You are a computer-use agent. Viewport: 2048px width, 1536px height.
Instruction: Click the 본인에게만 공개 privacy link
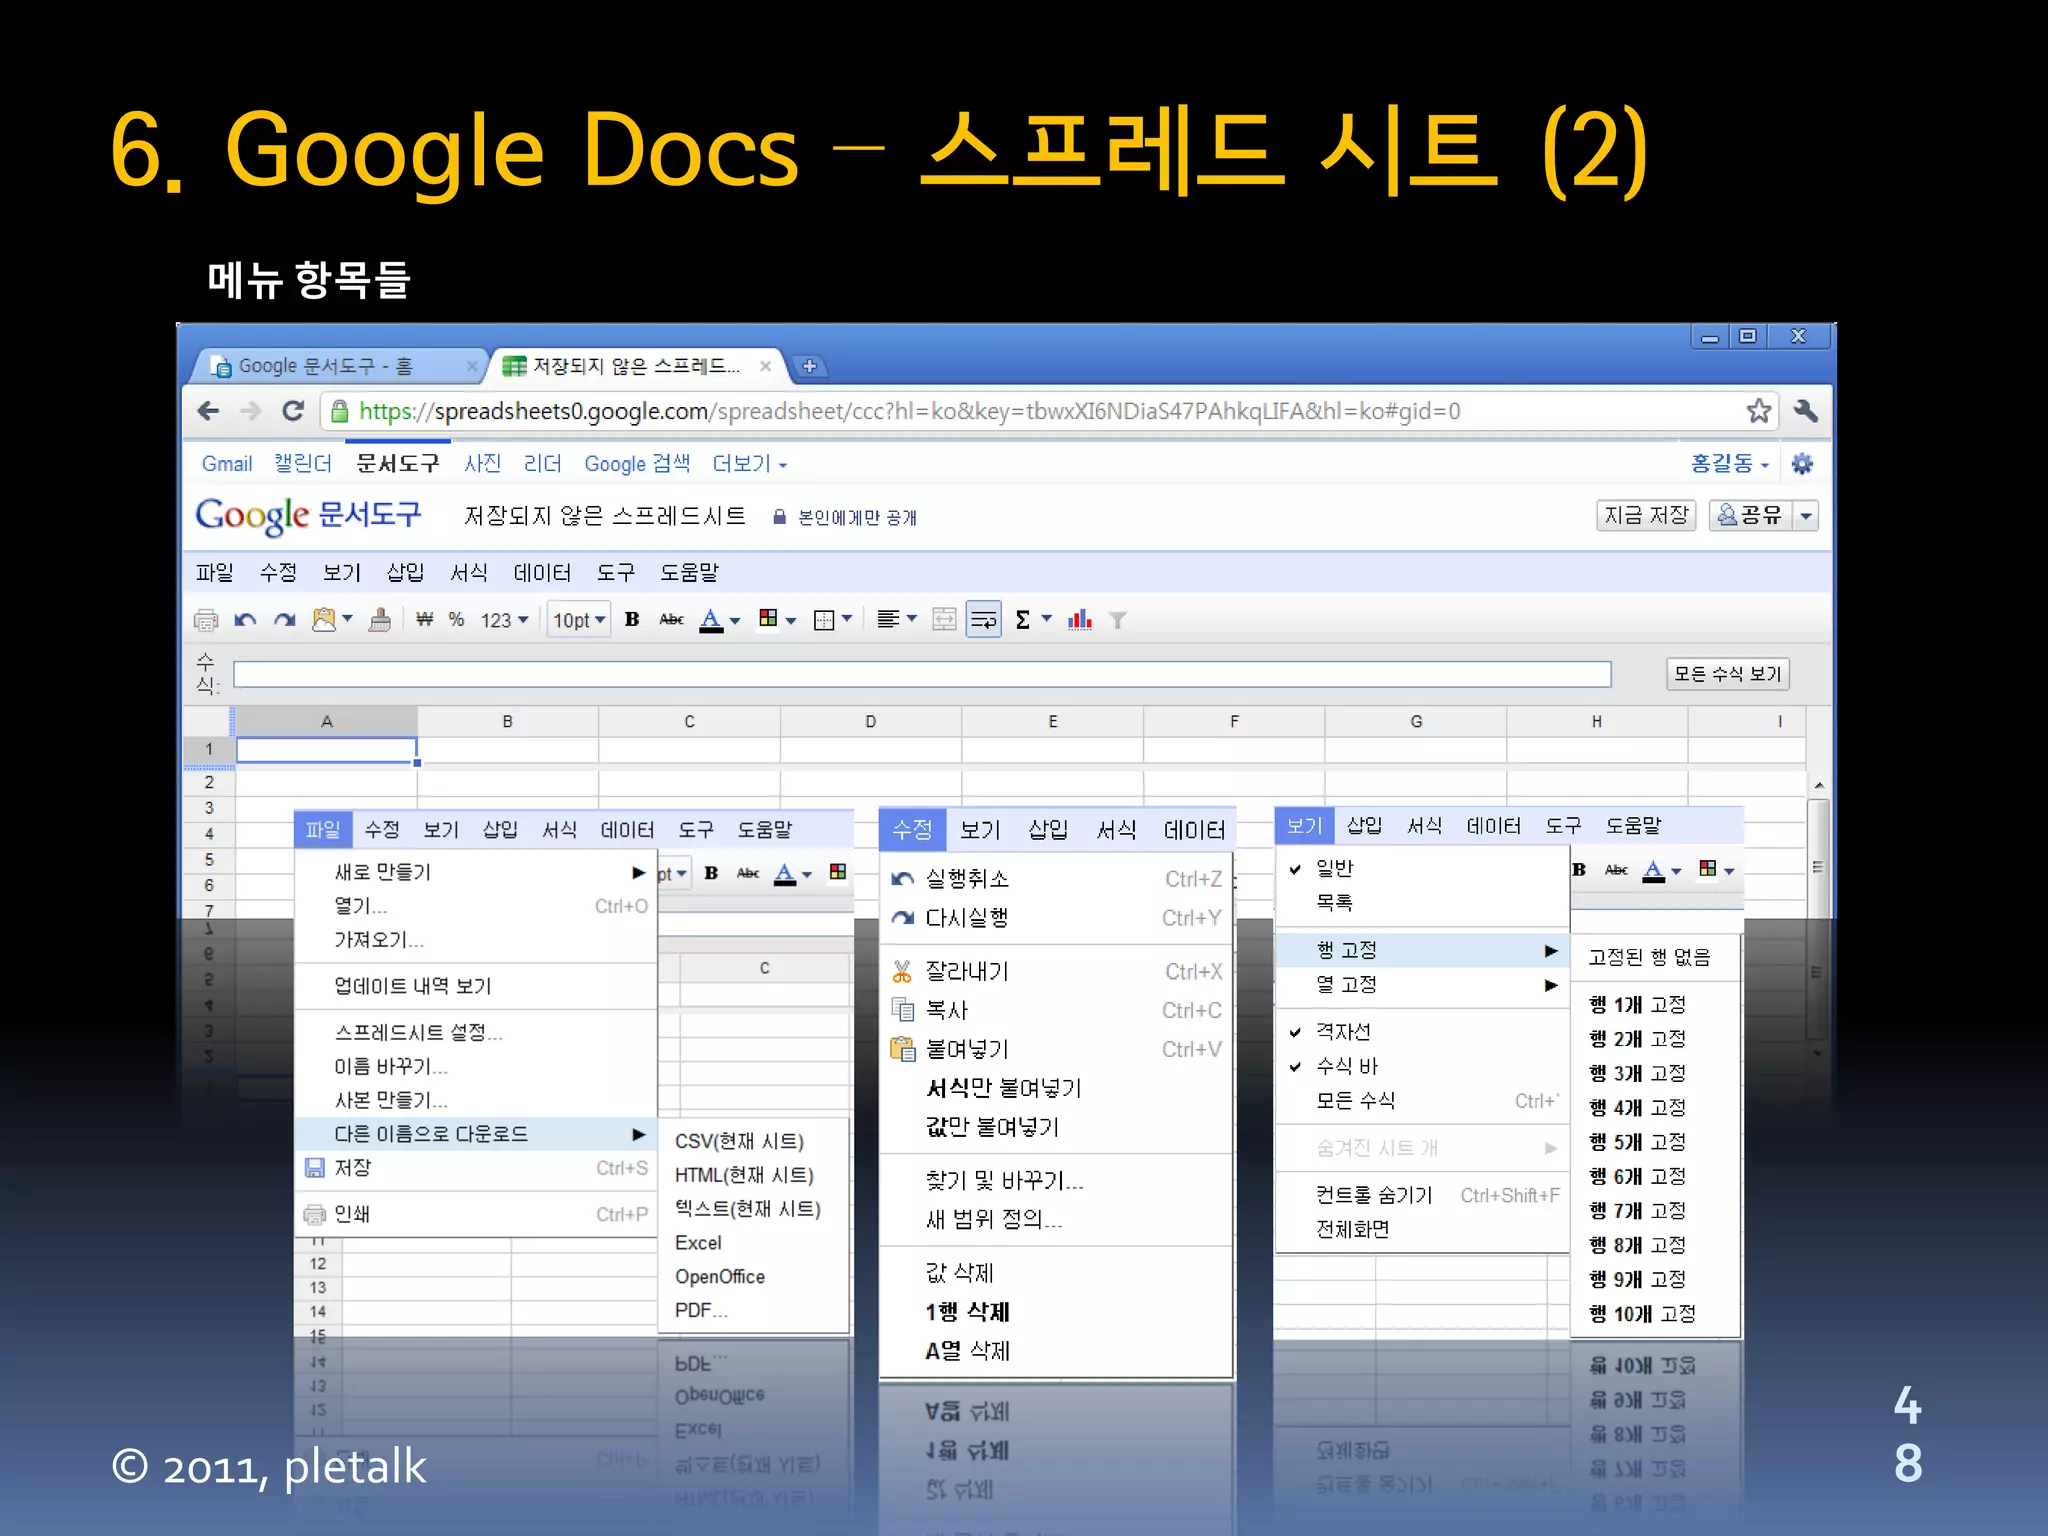click(x=857, y=517)
